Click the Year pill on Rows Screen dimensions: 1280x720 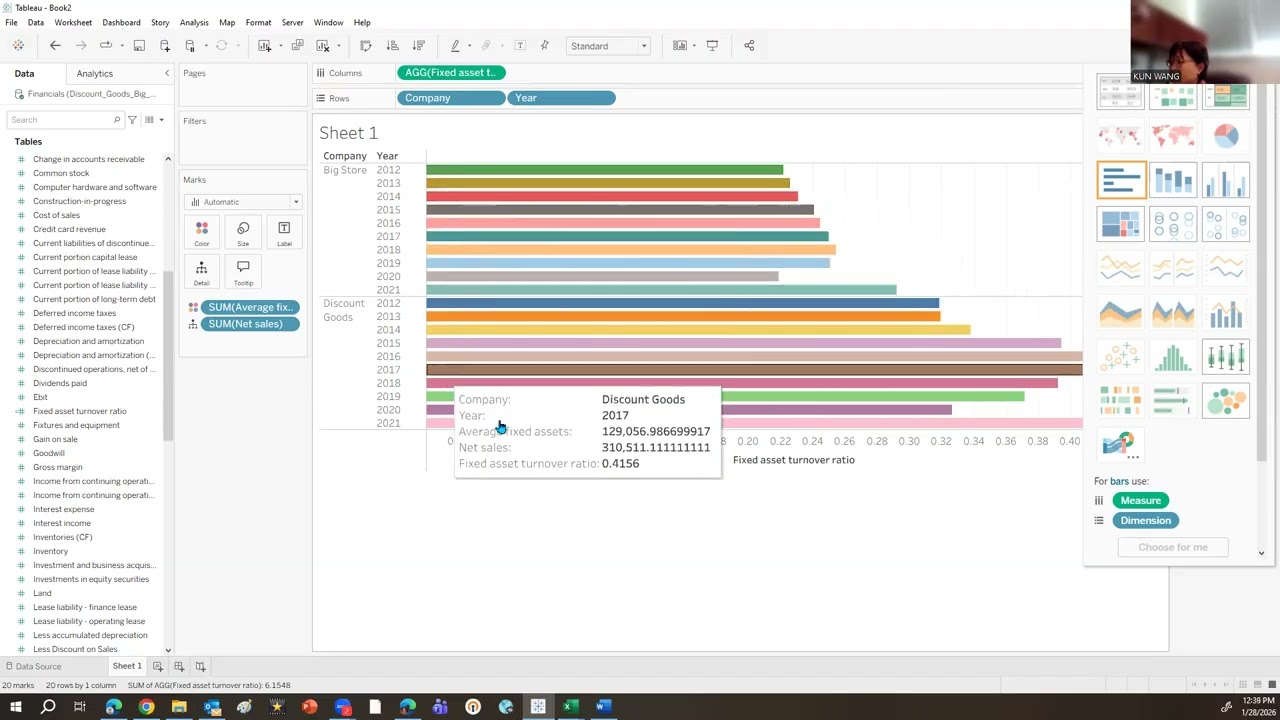click(x=561, y=98)
